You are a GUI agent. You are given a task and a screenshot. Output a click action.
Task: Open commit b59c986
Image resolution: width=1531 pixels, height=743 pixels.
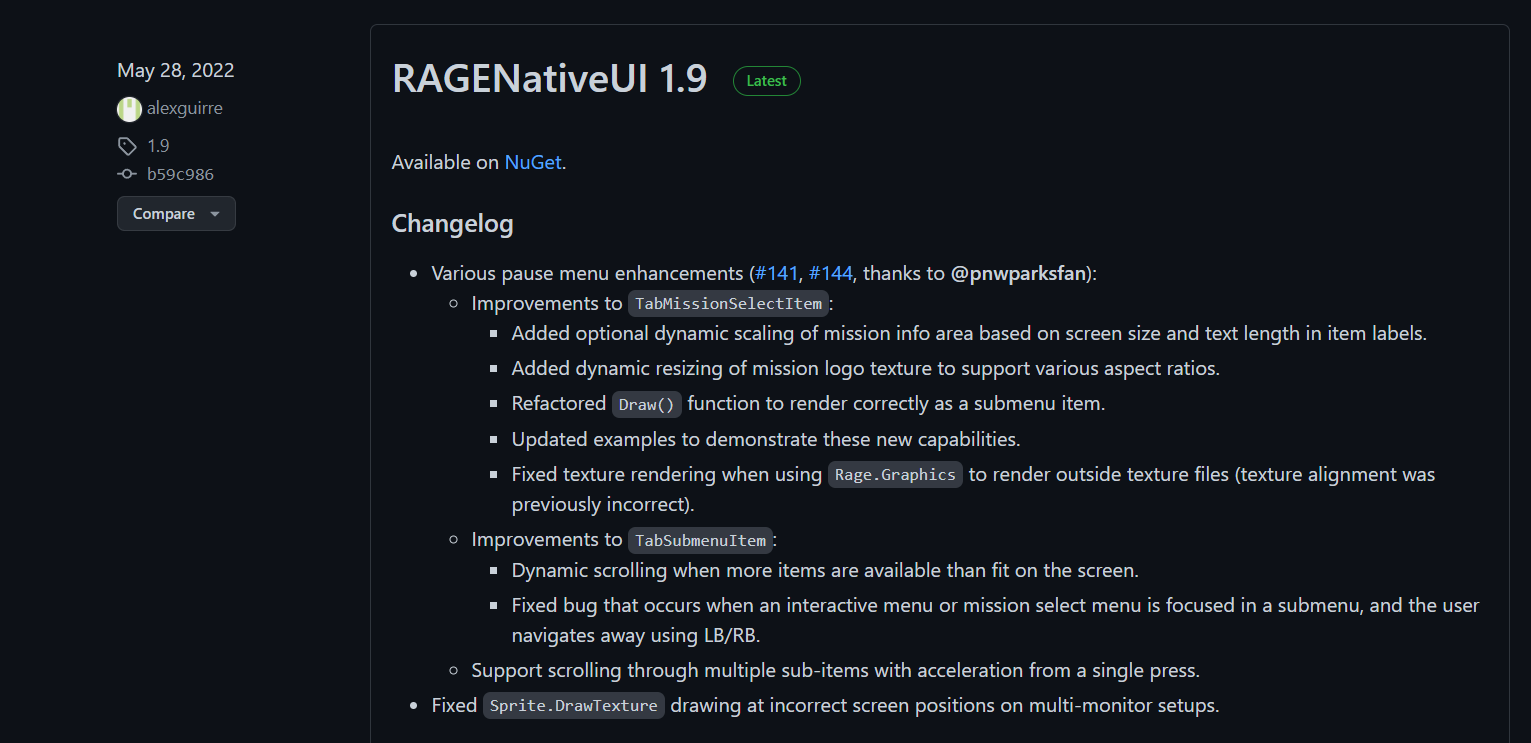point(180,174)
